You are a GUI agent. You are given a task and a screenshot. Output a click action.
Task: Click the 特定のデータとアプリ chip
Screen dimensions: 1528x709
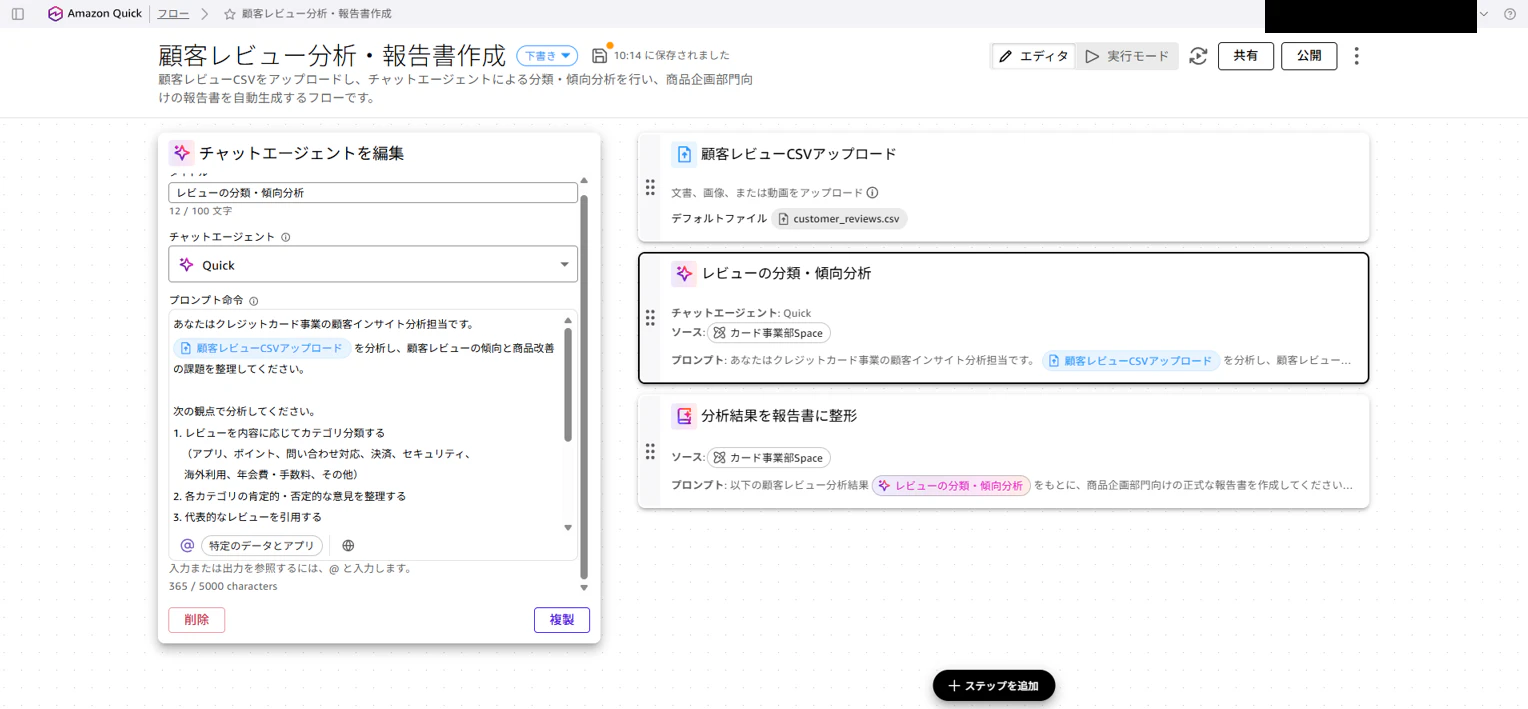click(262, 546)
